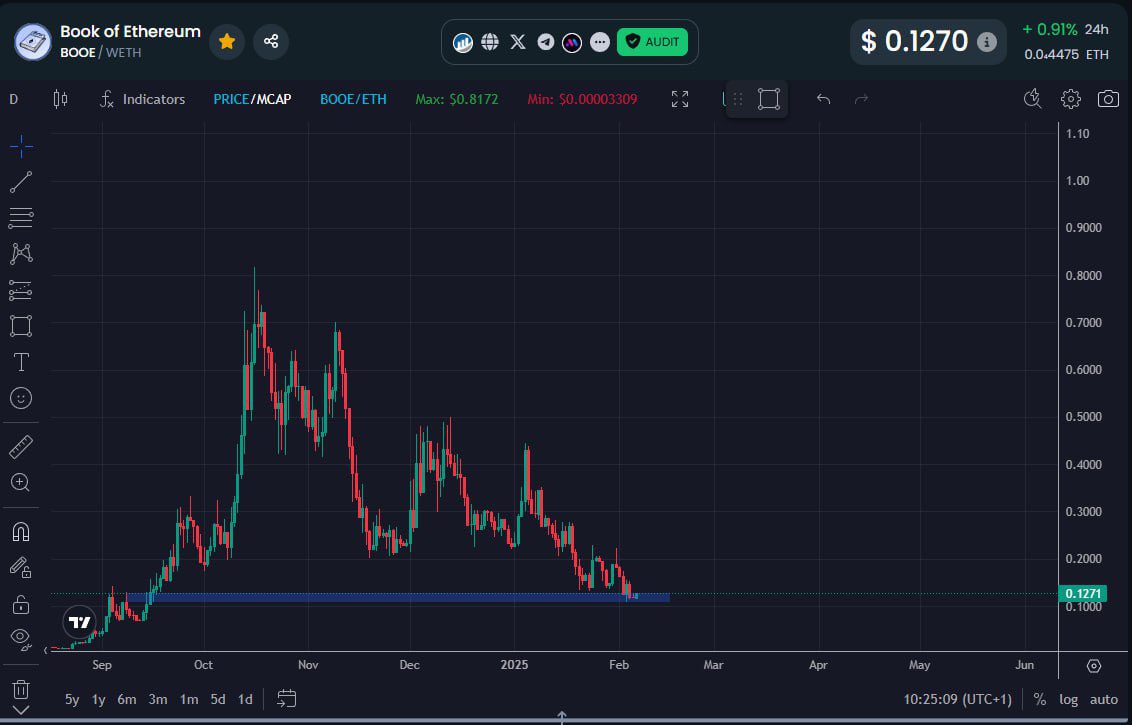
Task: Expand the drawing toolbar bottom chevron
Action: 21,711
